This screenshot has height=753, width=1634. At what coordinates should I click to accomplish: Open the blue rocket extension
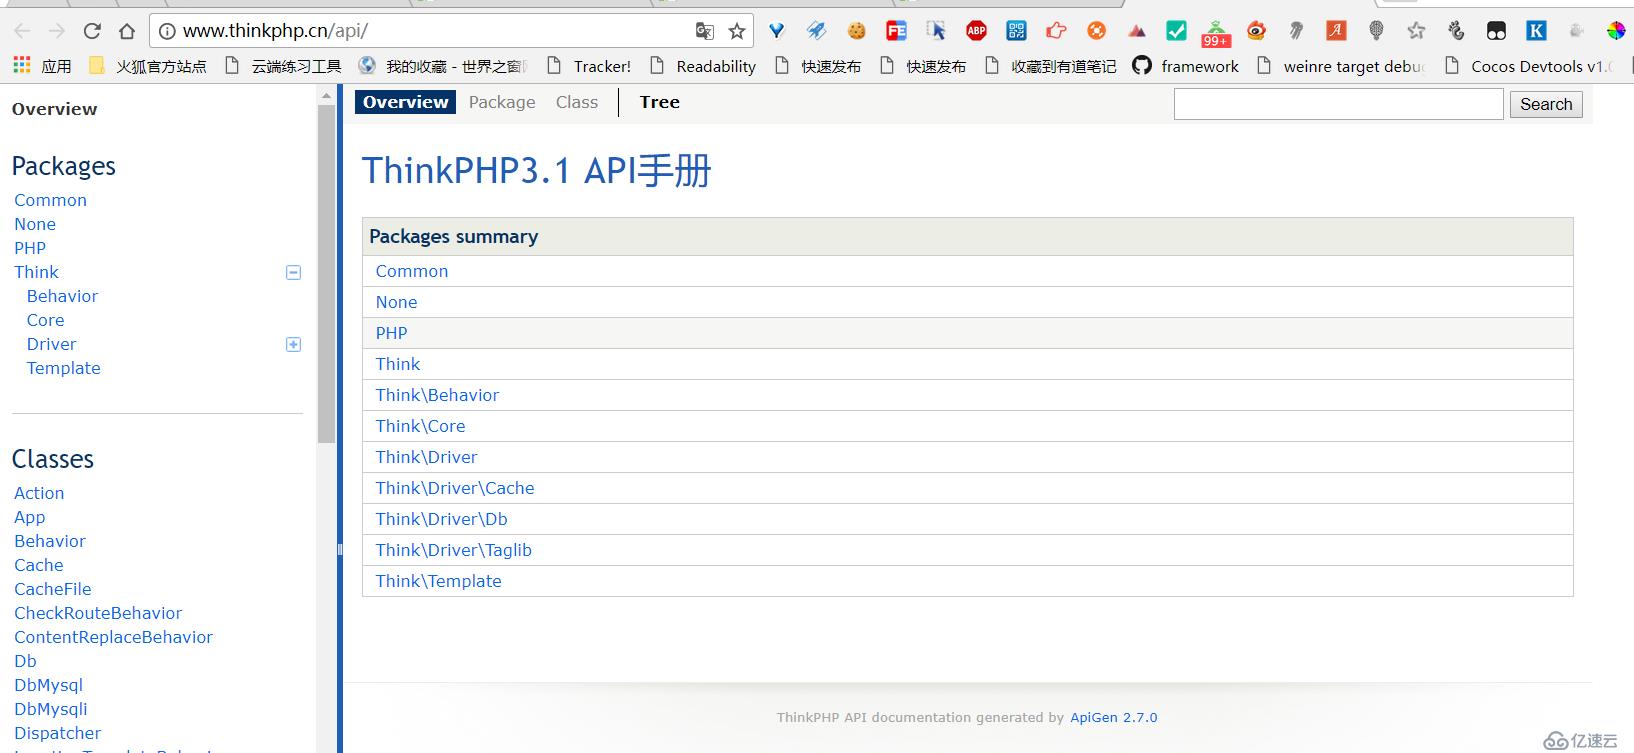click(x=817, y=31)
